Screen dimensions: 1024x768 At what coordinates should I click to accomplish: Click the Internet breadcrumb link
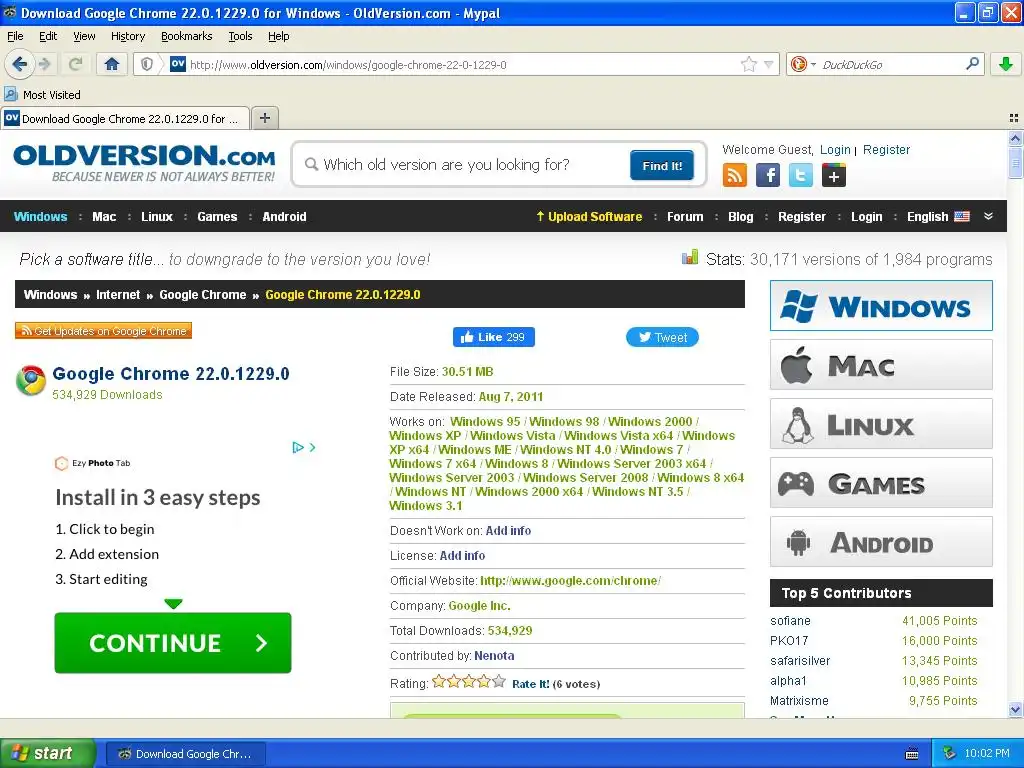(118, 295)
